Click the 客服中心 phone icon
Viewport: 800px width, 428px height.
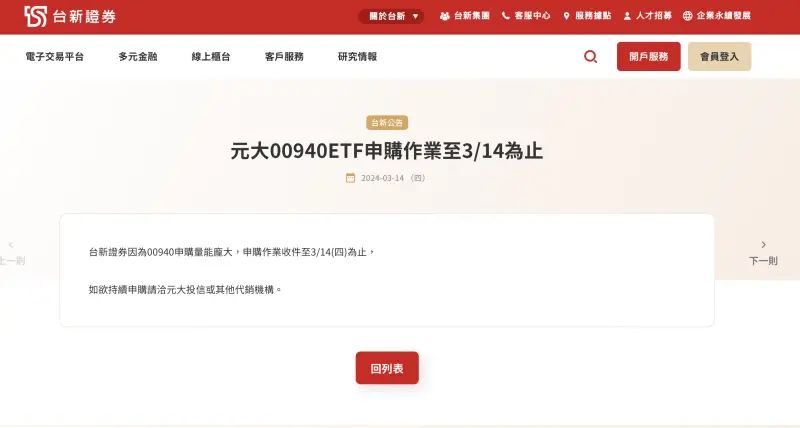[x=506, y=16]
